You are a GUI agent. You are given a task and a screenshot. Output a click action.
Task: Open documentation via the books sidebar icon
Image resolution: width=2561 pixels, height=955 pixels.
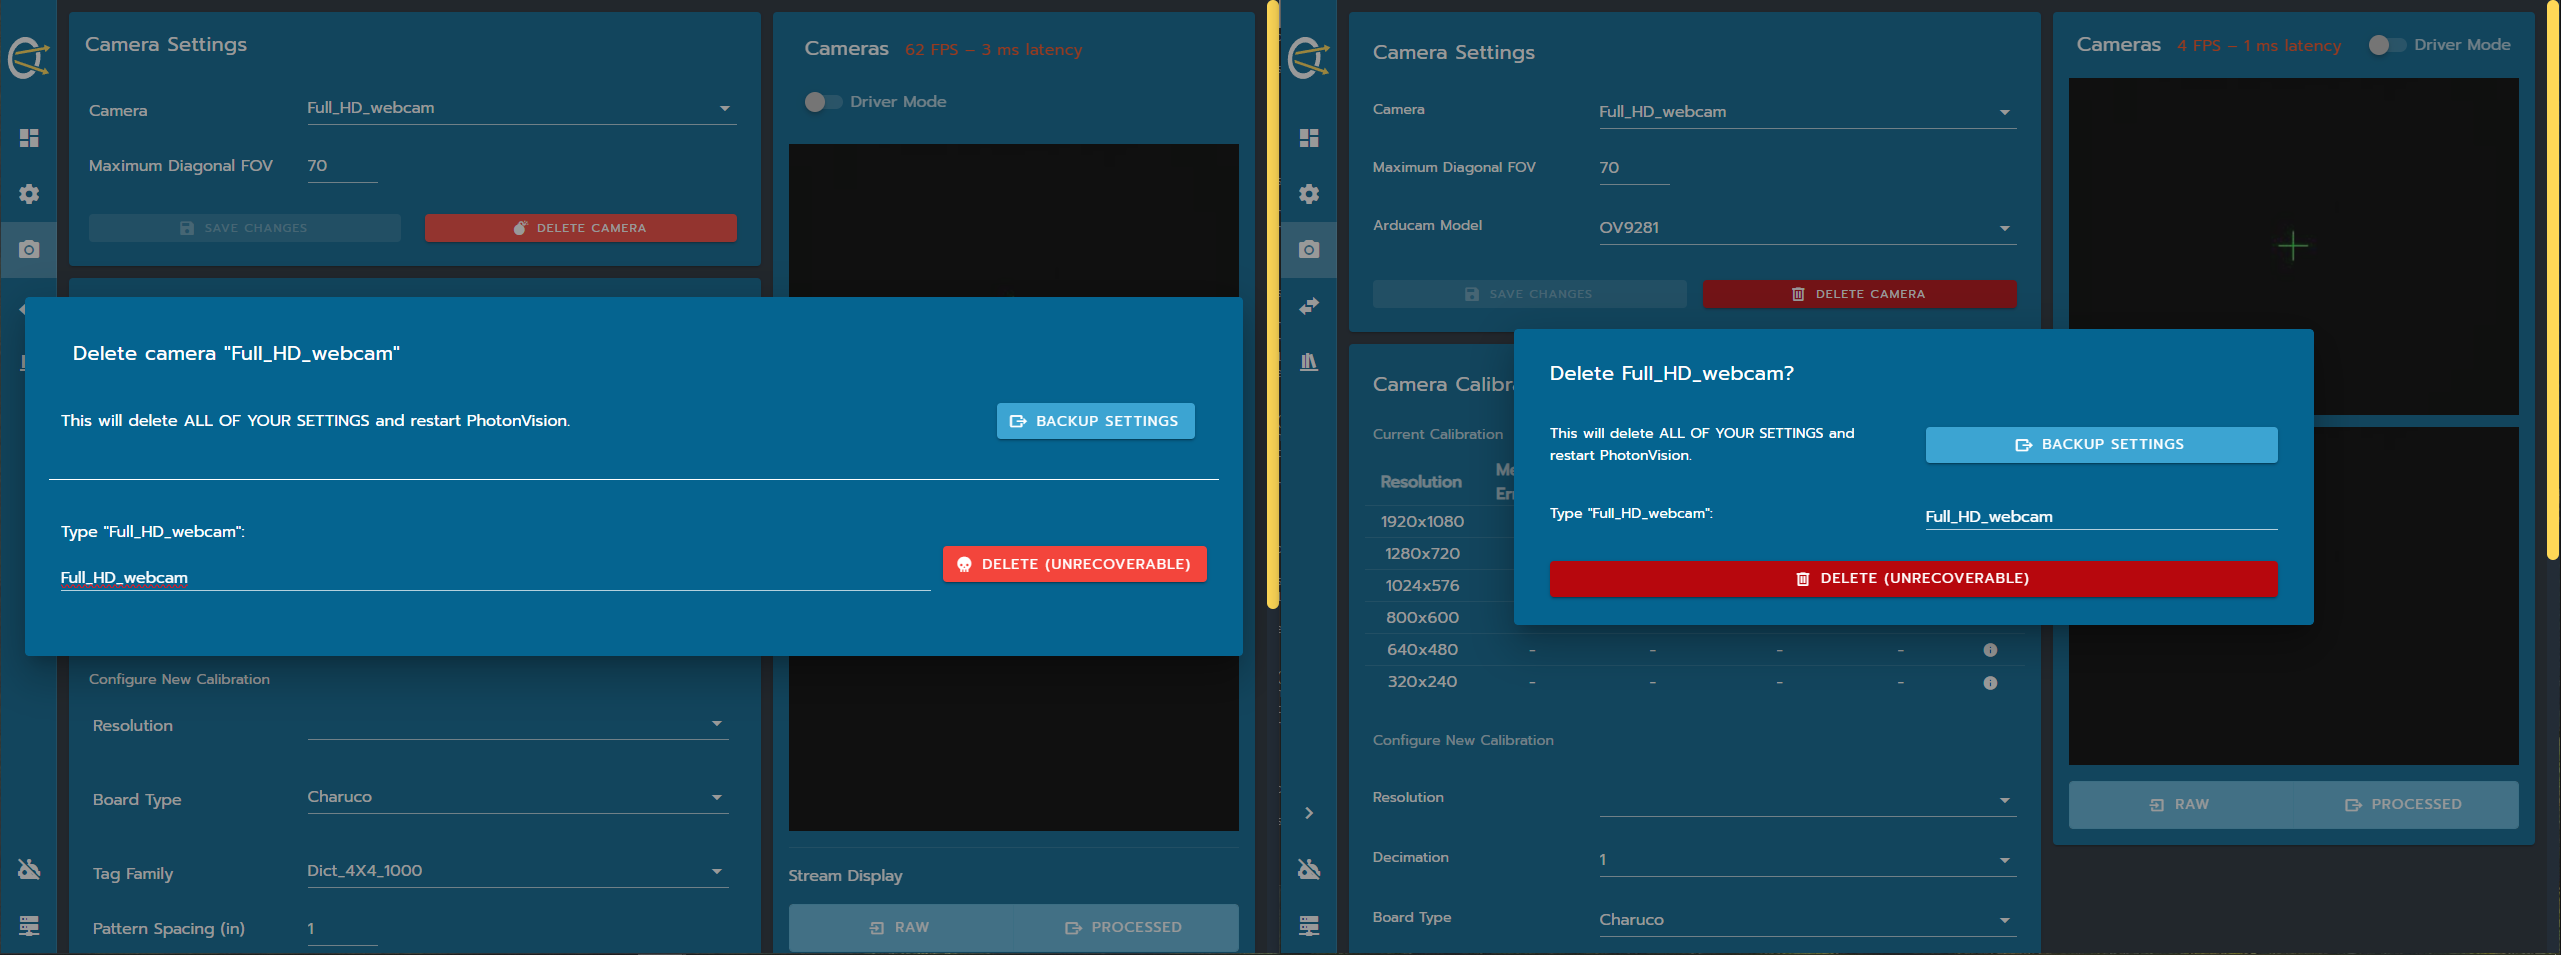click(1308, 362)
